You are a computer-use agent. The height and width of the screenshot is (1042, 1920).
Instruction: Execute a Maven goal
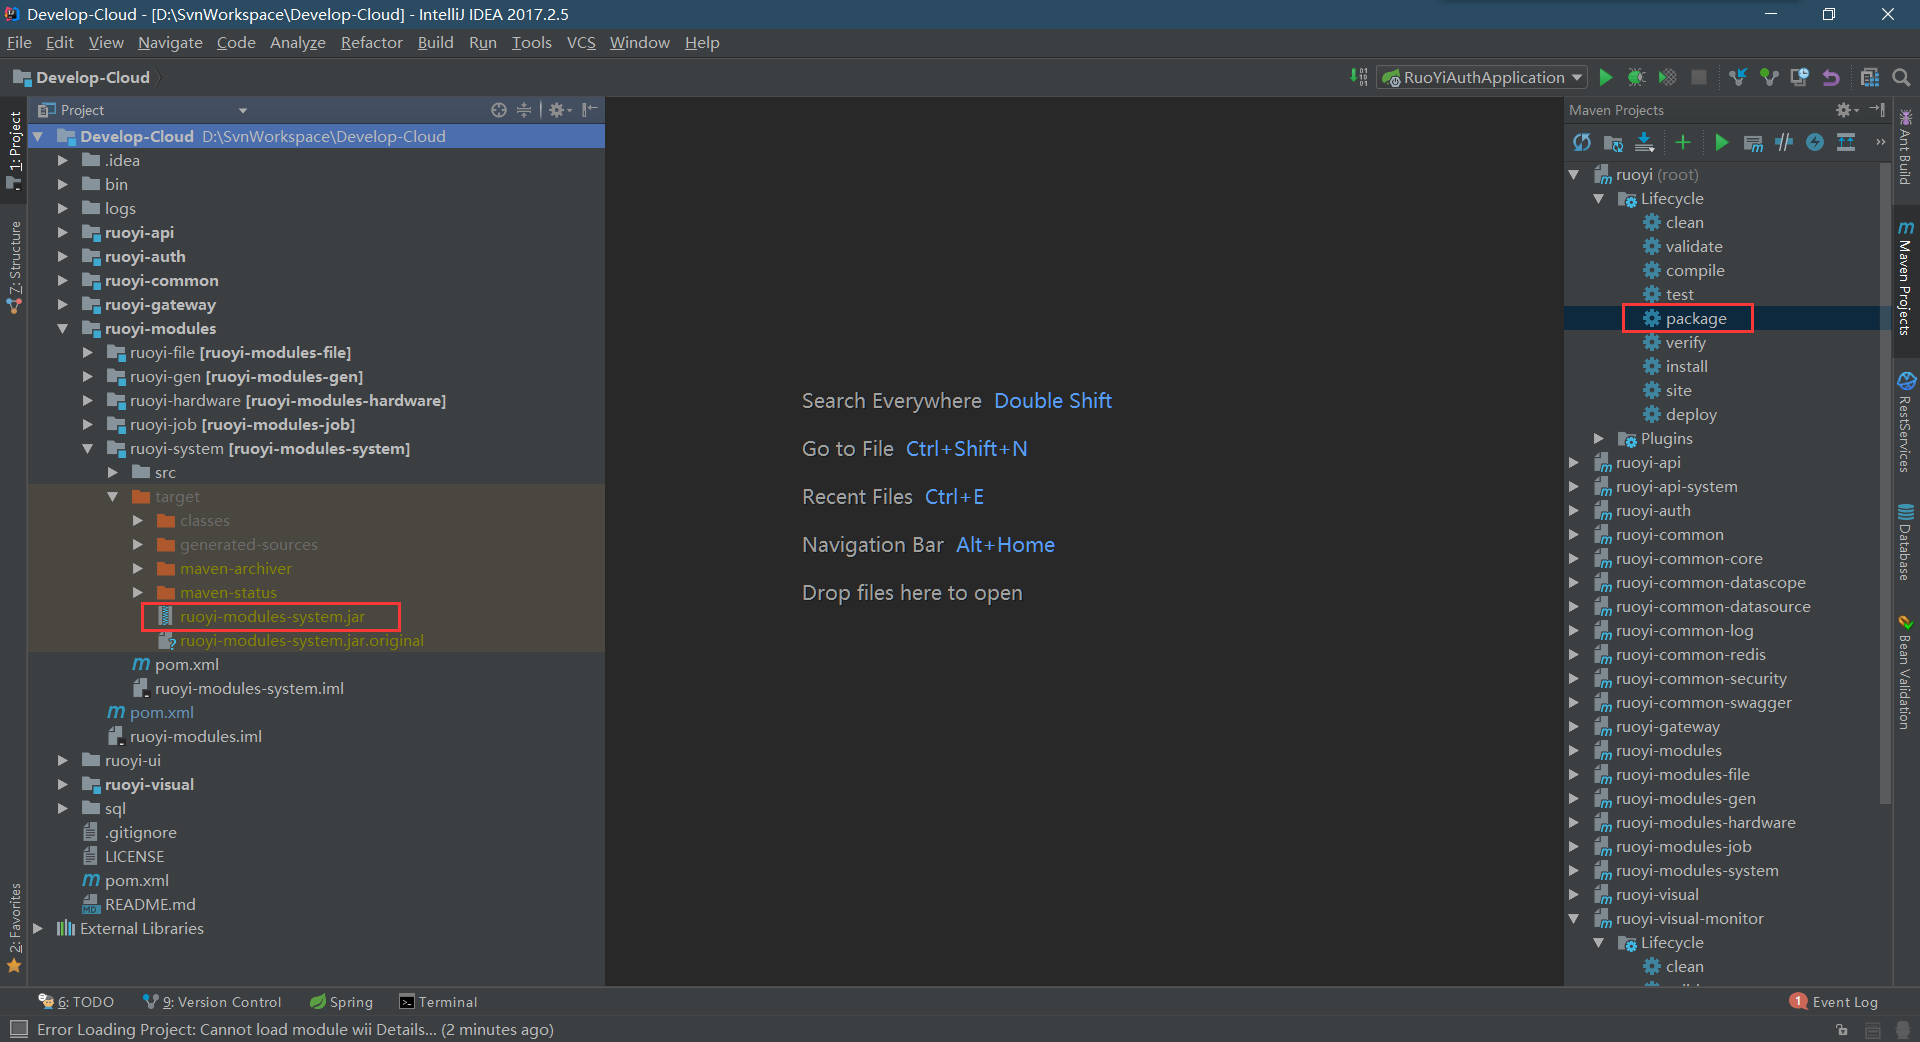click(1753, 143)
